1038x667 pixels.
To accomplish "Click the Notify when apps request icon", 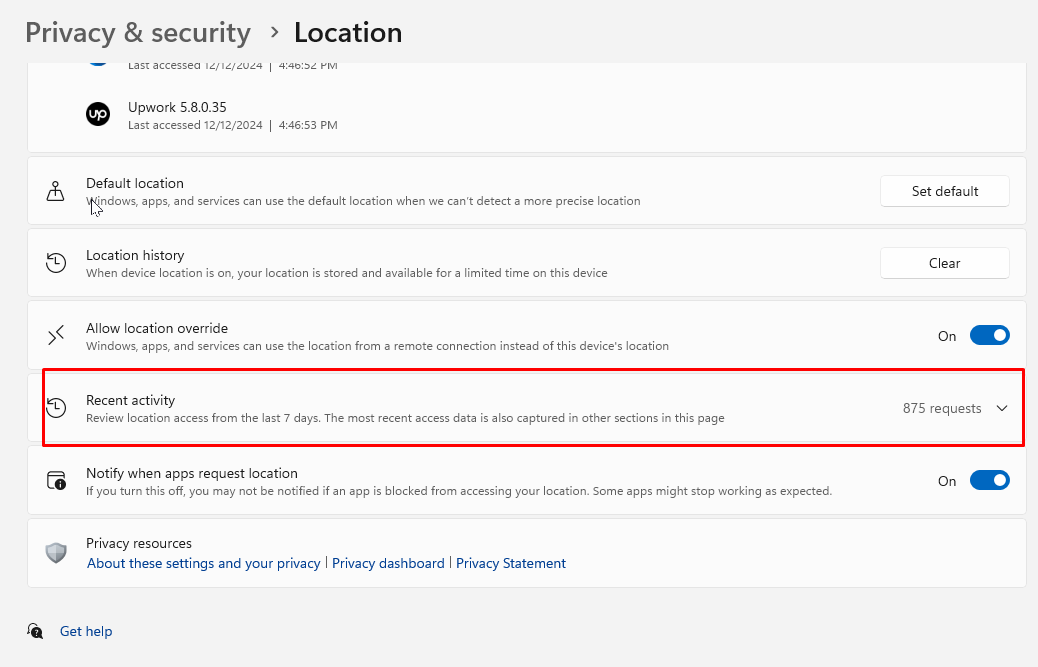I will click(x=56, y=481).
